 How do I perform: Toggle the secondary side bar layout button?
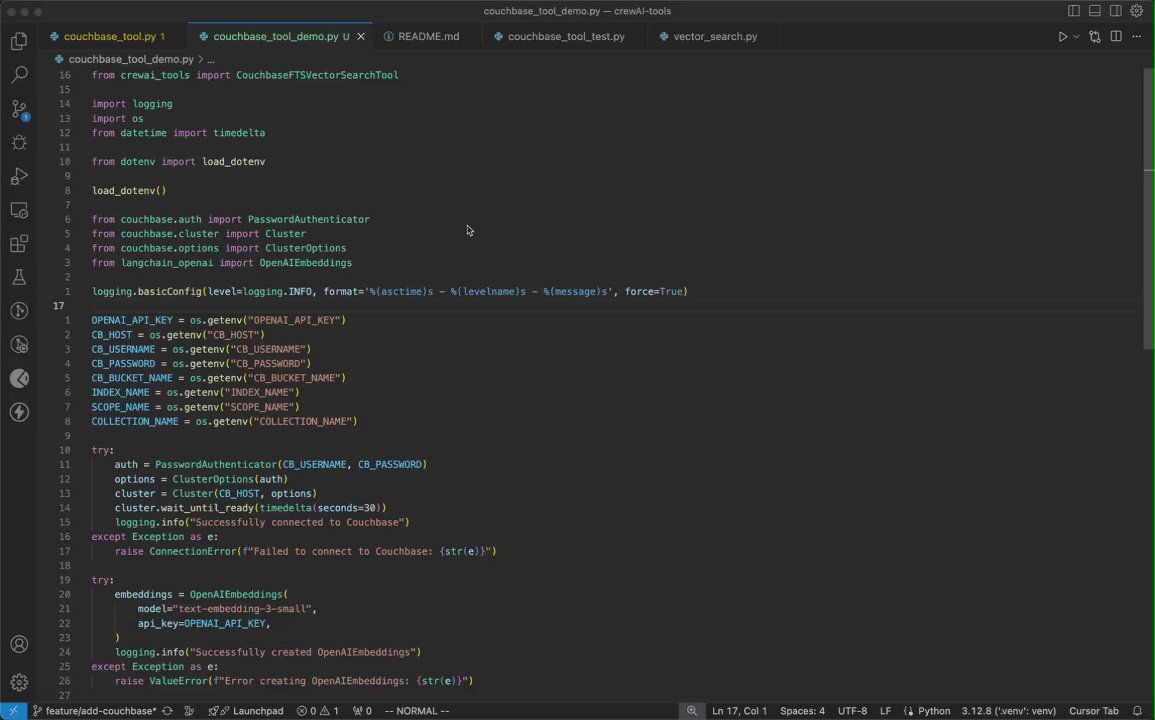coord(1115,11)
